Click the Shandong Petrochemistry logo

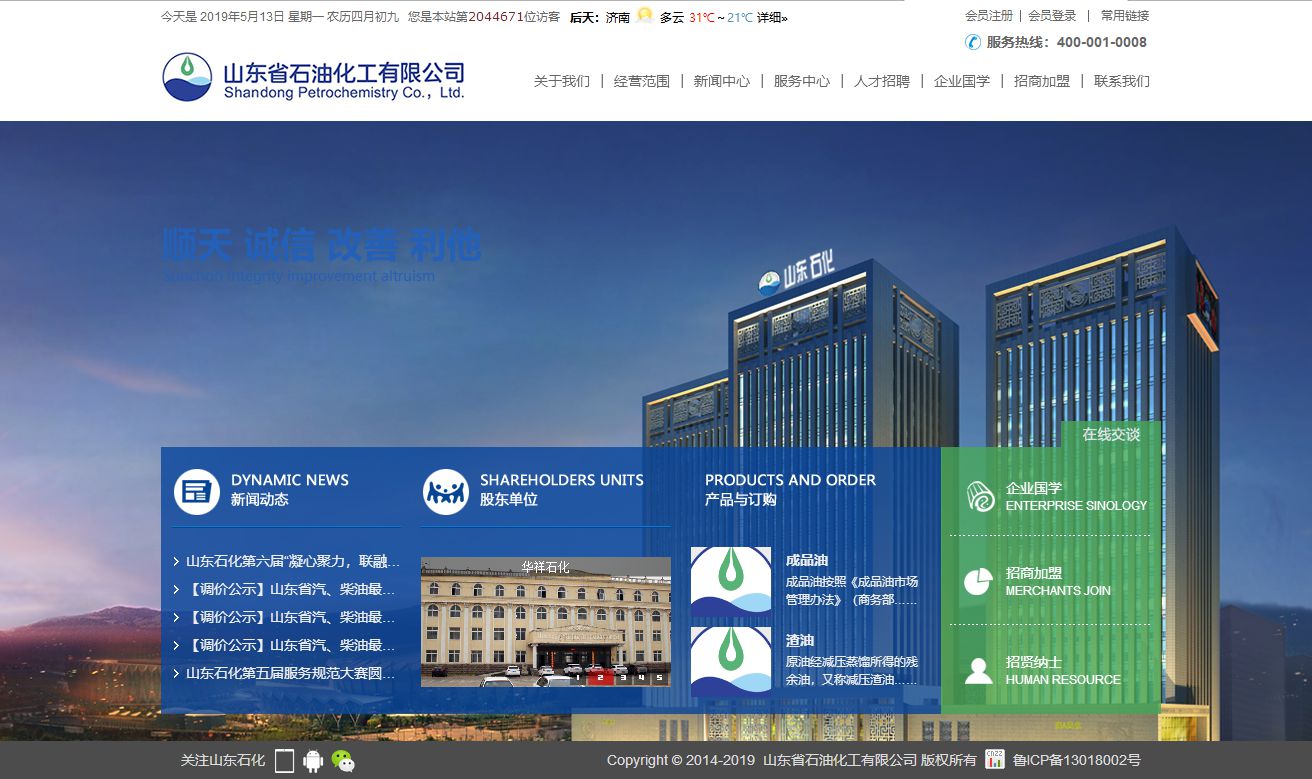tap(314, 78)
